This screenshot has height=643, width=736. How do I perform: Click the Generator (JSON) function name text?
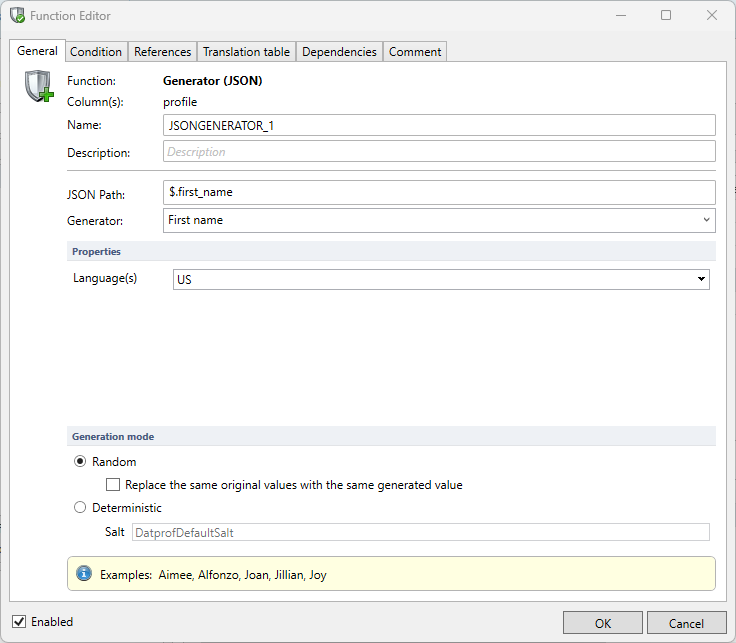(213, 81)
